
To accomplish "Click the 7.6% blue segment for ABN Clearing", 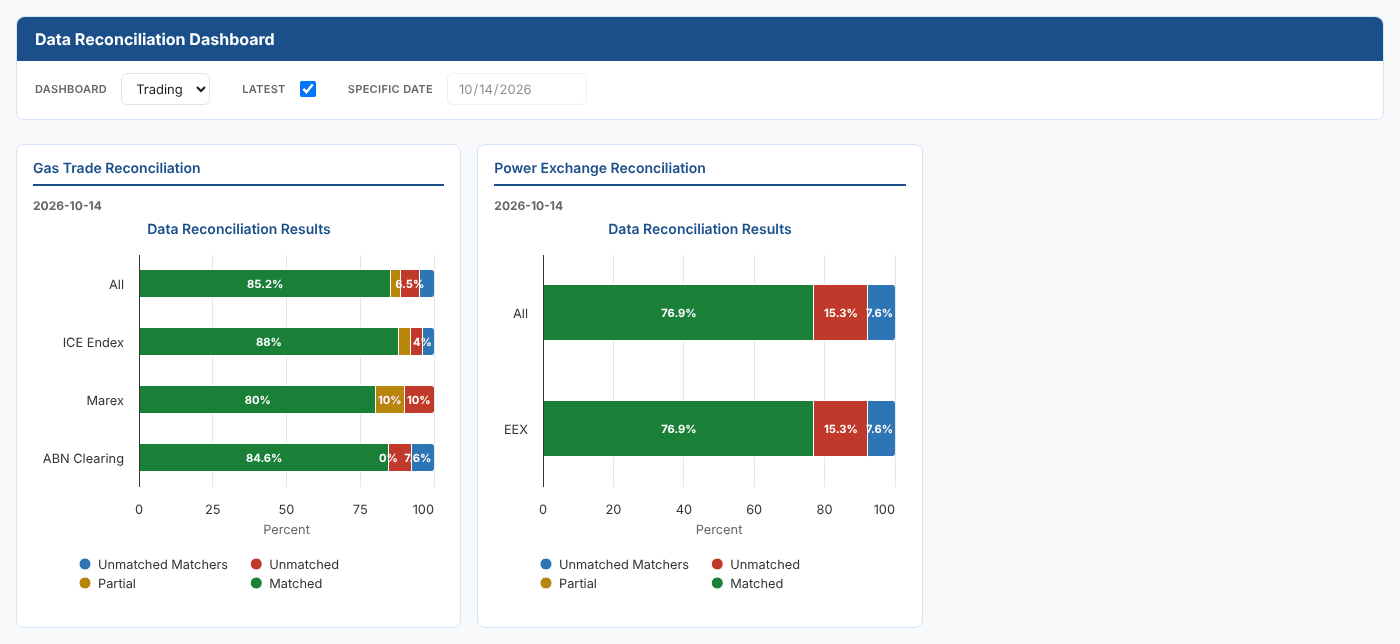I will click(x=423, y=458).
